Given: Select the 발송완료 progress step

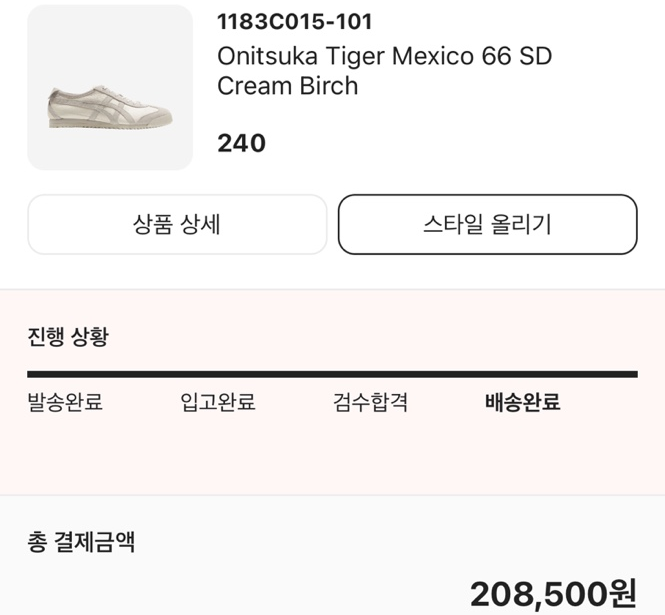Looking at the screenshot, I should 65,403.
